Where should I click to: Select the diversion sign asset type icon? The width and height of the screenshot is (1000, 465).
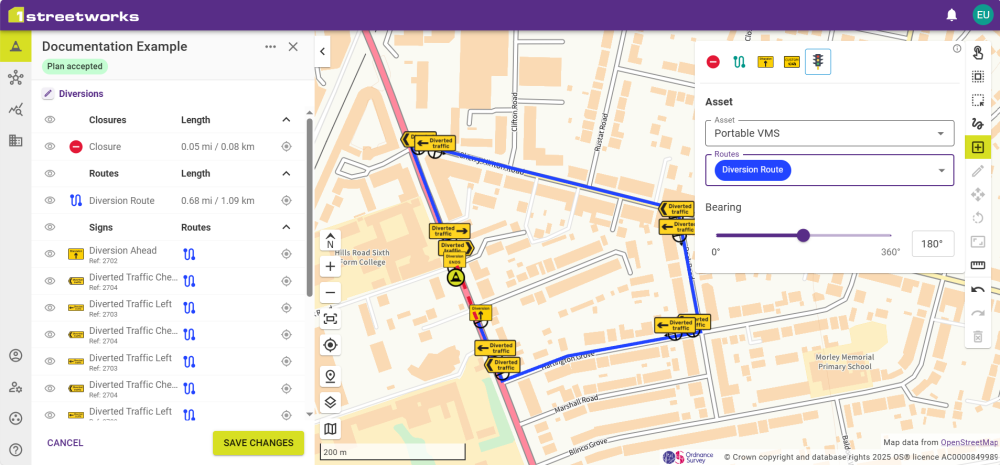click(x=765, y=62)
